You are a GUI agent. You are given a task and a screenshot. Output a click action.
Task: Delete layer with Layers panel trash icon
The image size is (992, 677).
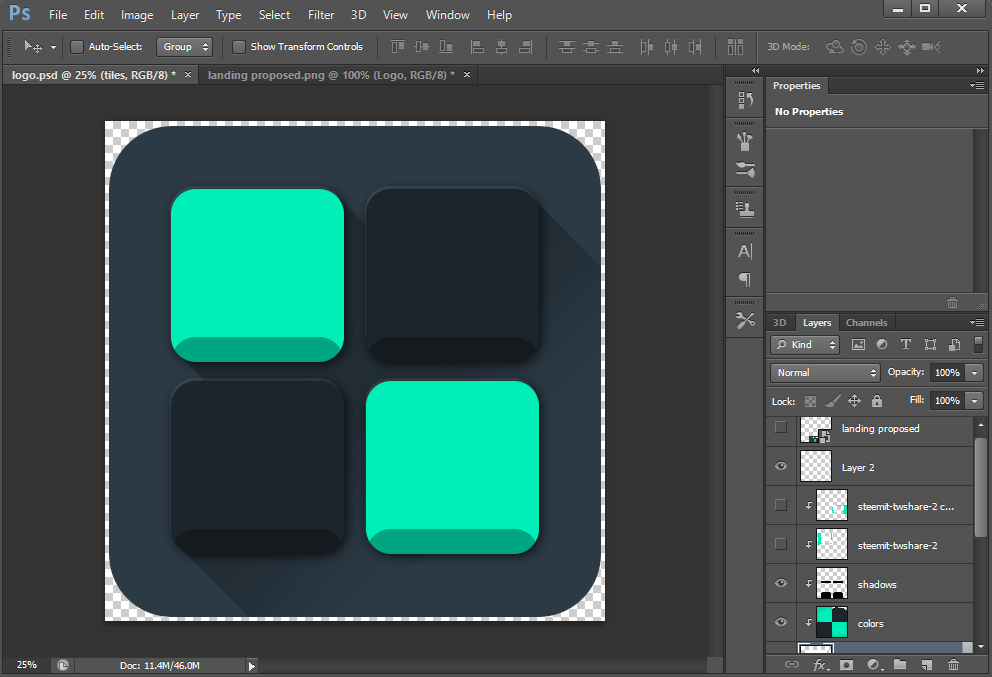point(953,664)
